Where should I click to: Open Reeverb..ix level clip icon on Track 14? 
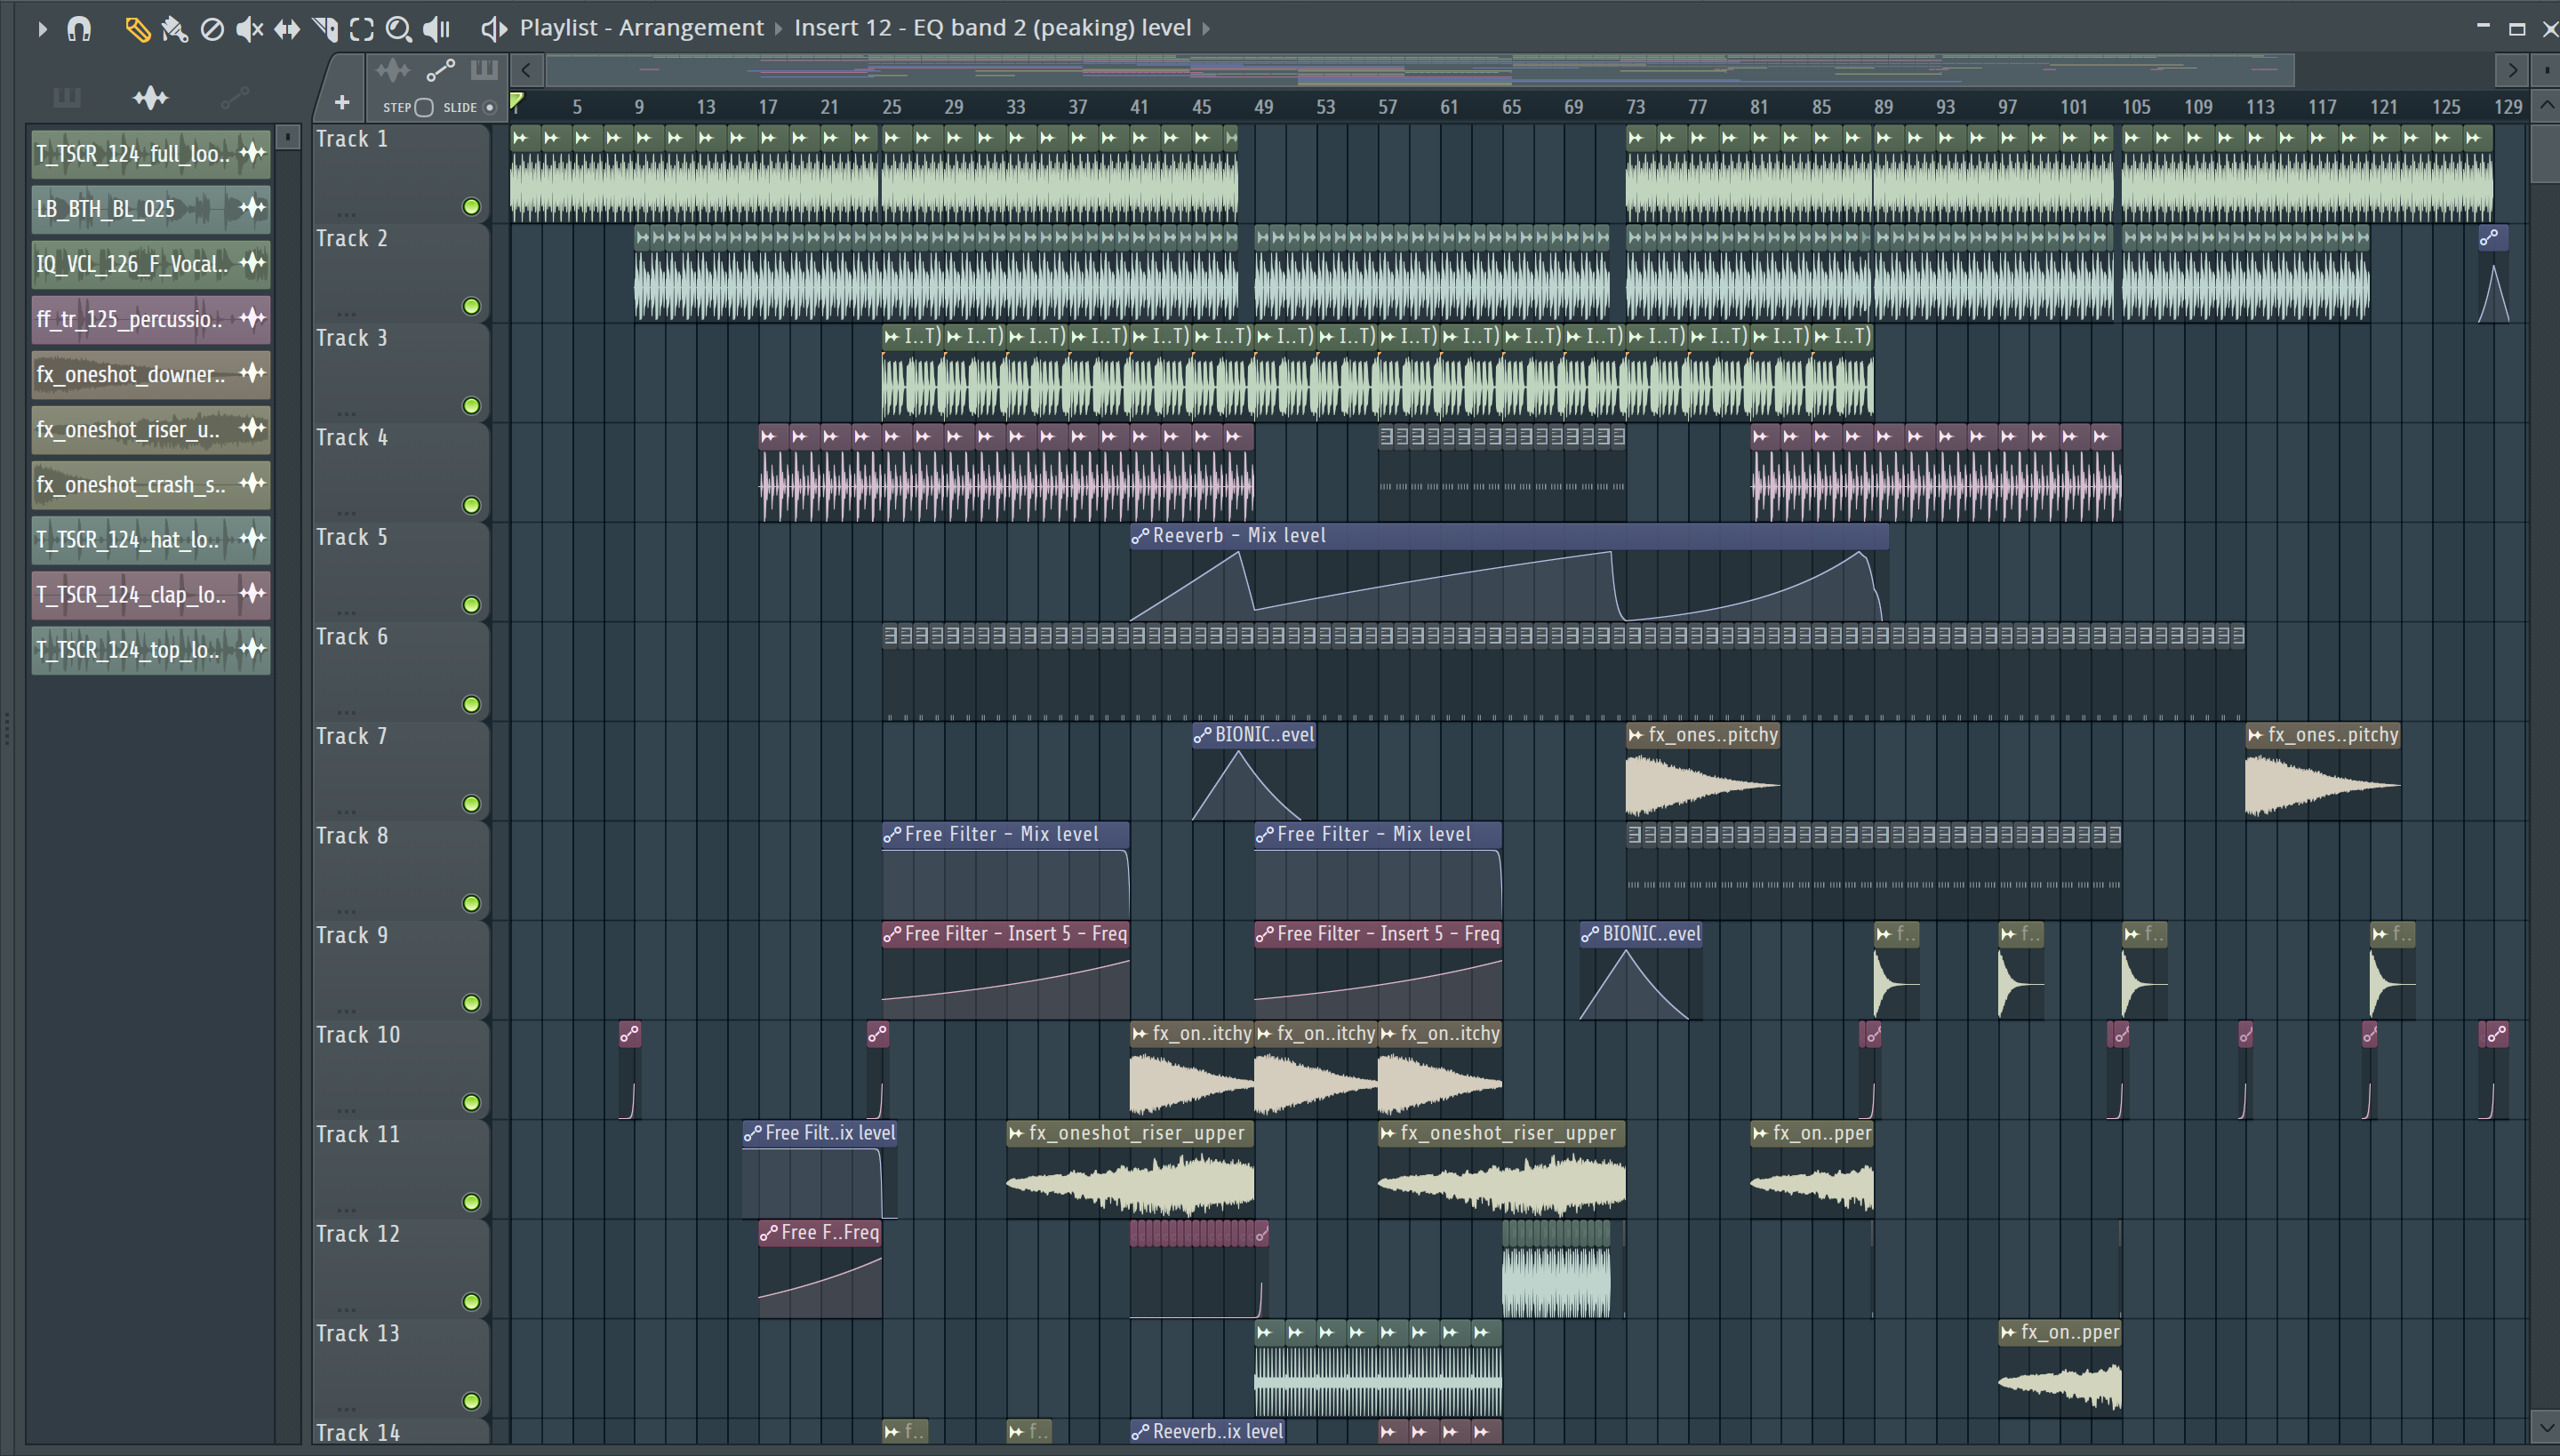[x=1140, y=1432]
